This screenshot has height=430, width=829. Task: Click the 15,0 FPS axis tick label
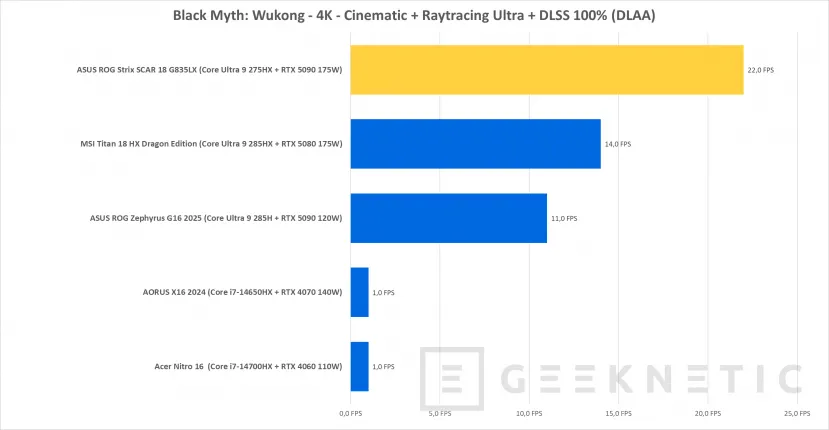[x=619, y=414]
